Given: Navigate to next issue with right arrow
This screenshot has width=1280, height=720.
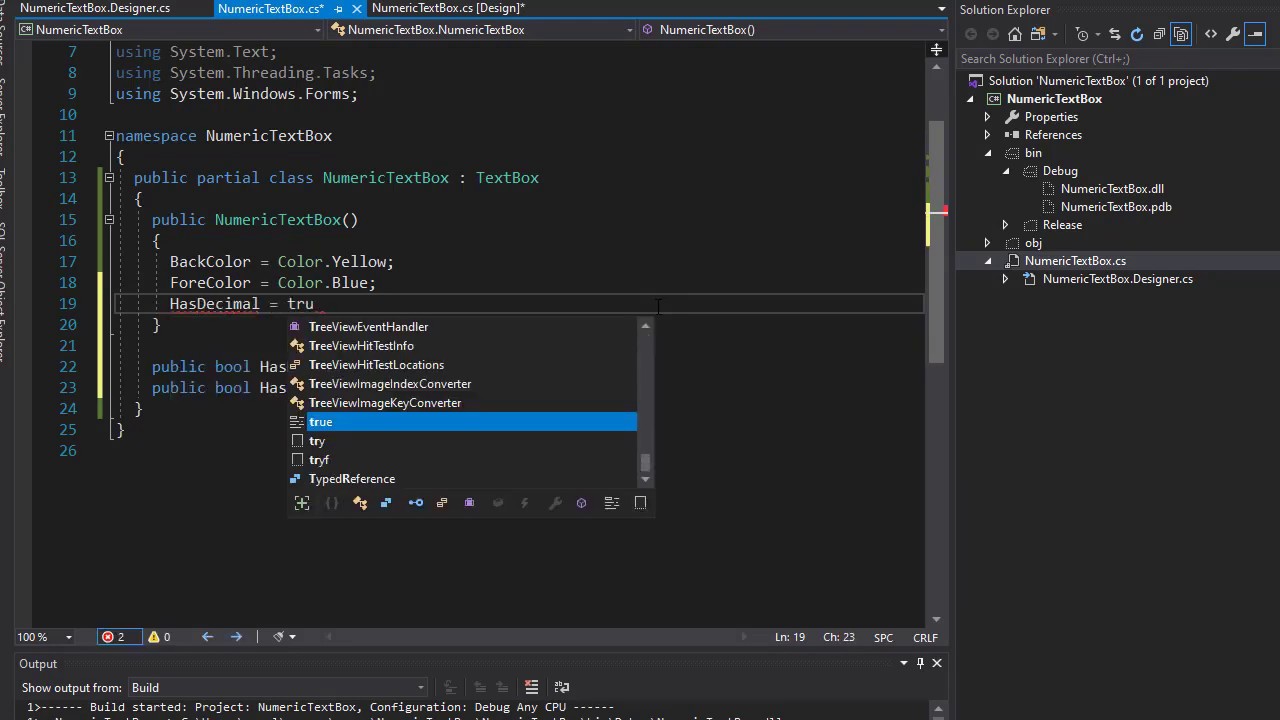Looking at the screenshot, I should coord(236,637).
